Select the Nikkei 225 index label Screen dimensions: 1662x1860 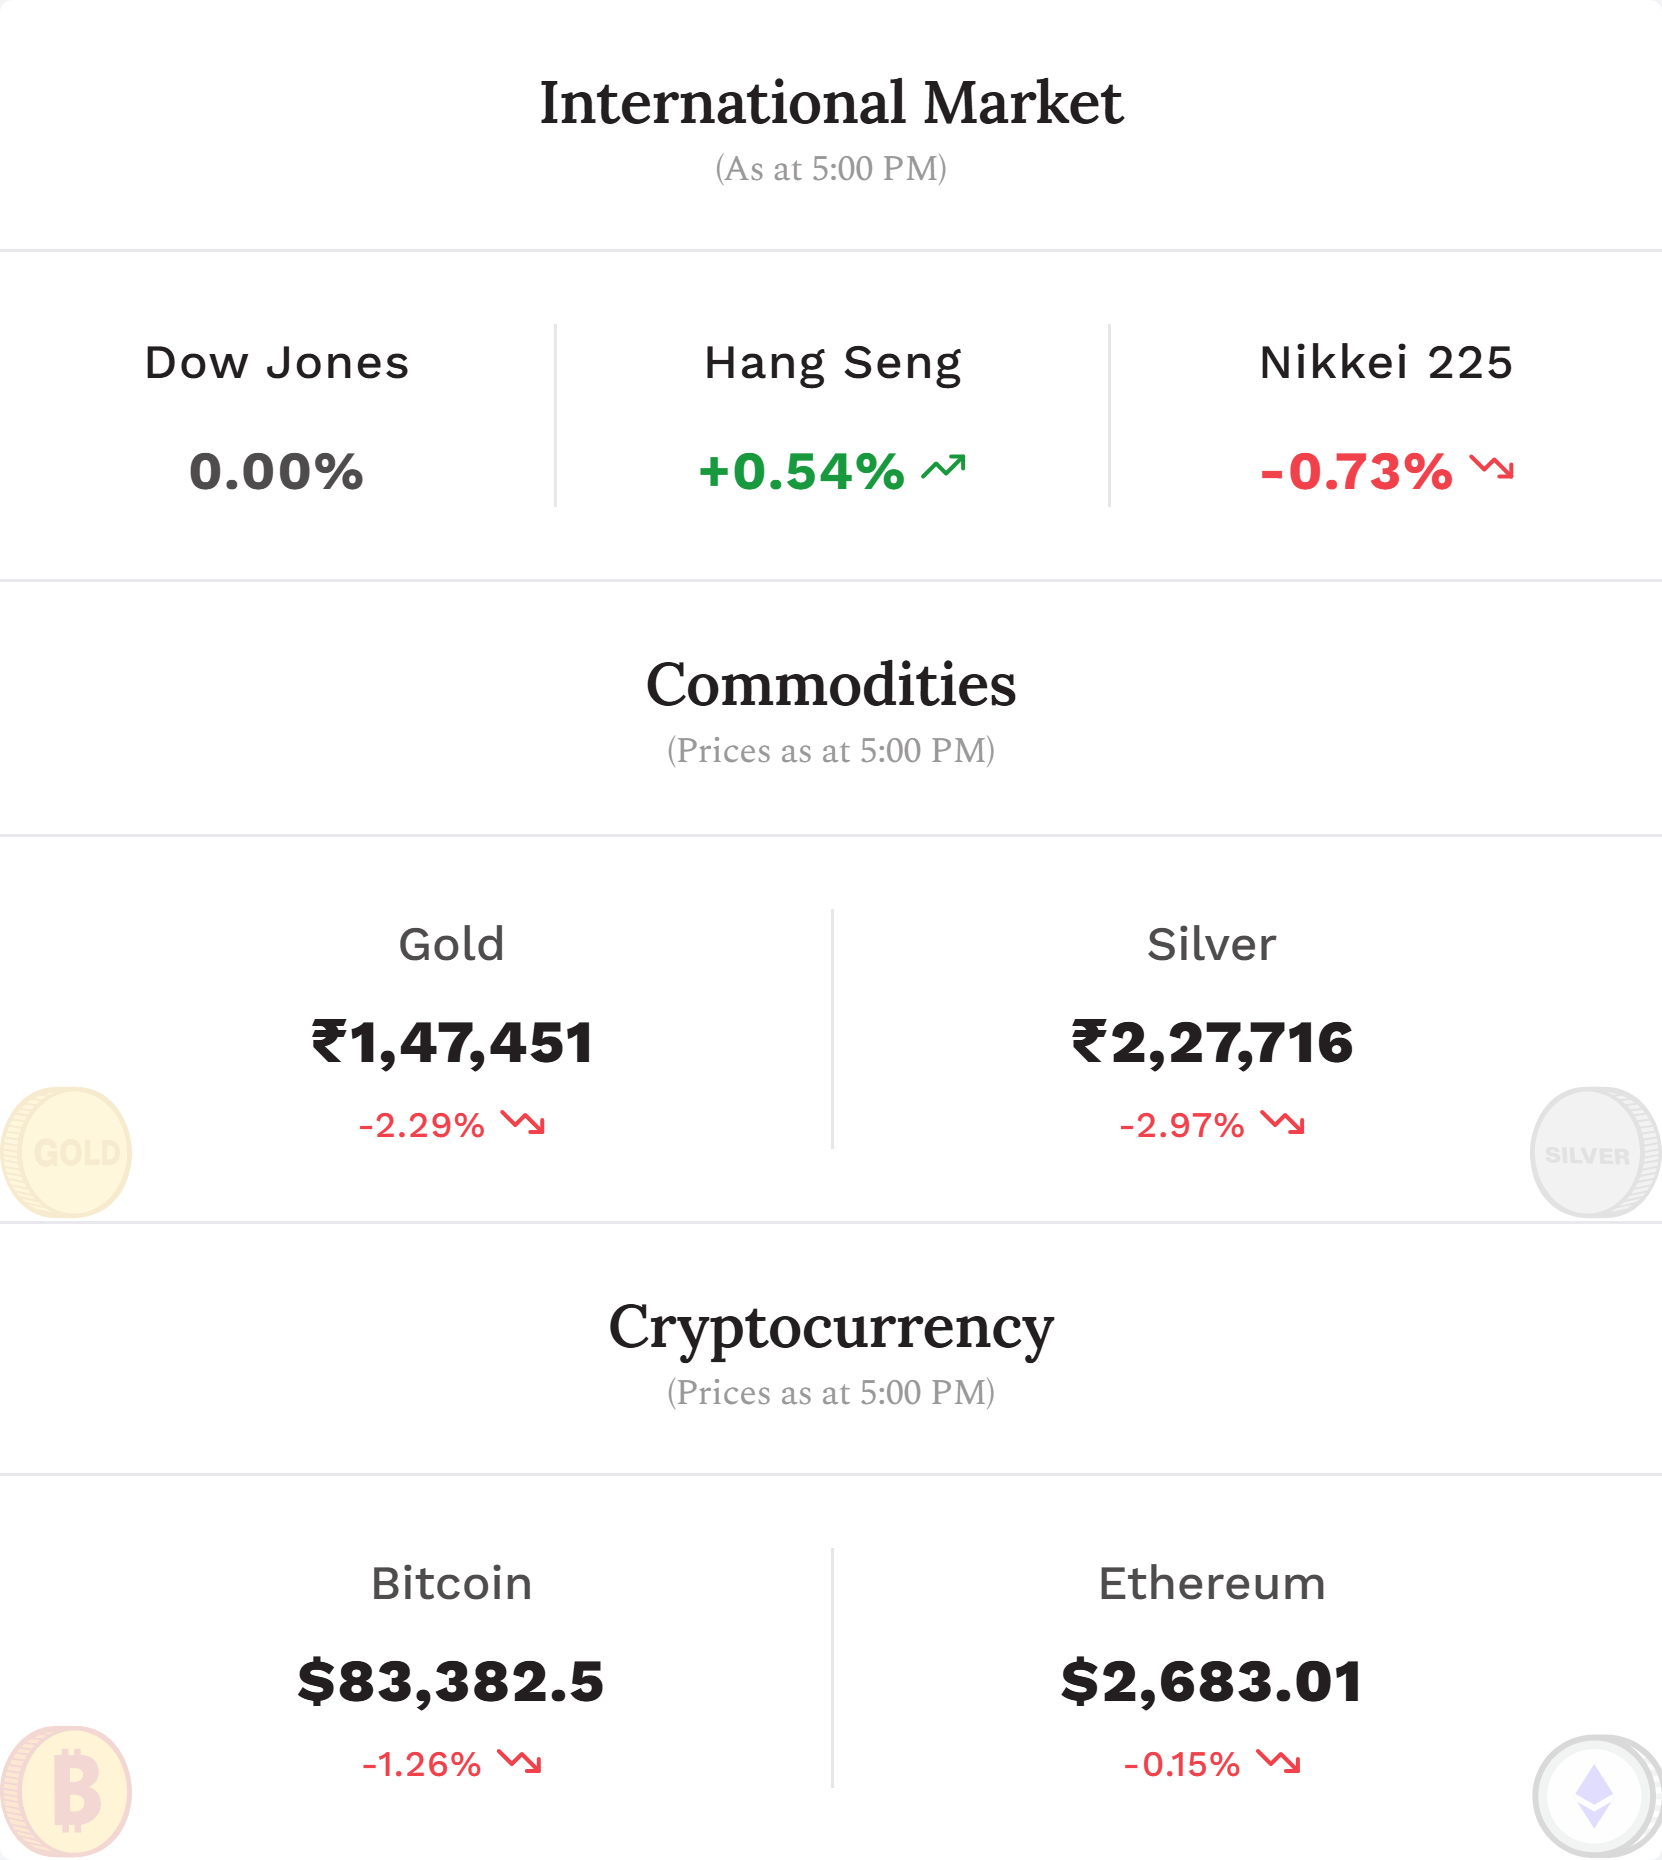click(1386, 363)
